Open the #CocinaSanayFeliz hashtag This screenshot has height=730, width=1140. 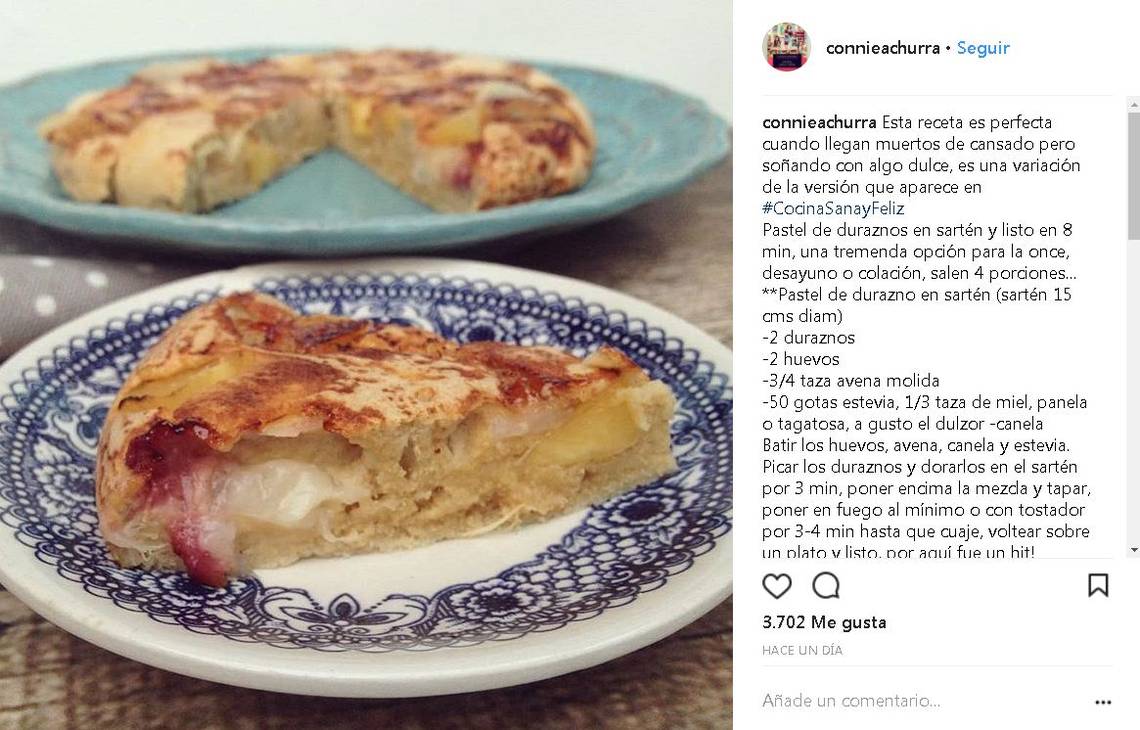point(833,209)
